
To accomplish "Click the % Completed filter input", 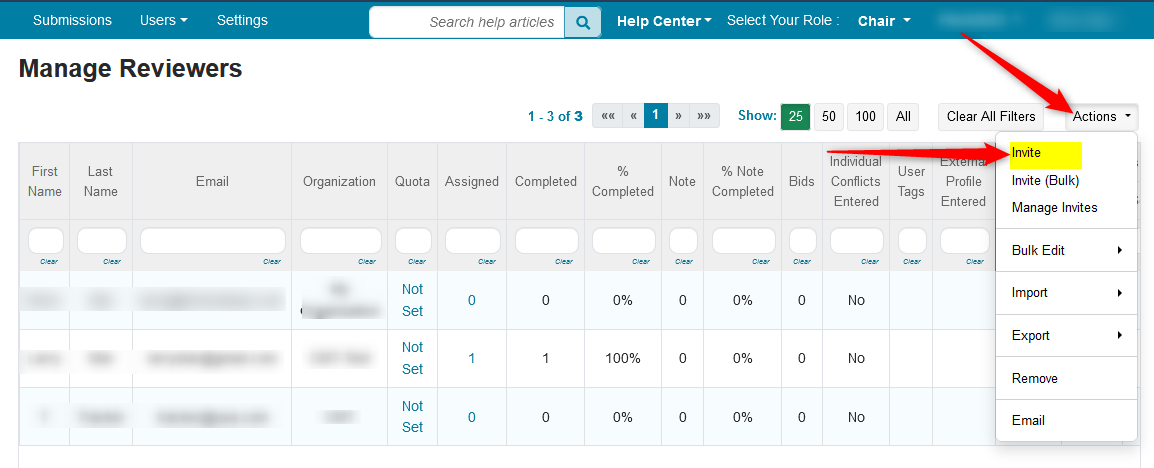I will (x=623, y=241).
